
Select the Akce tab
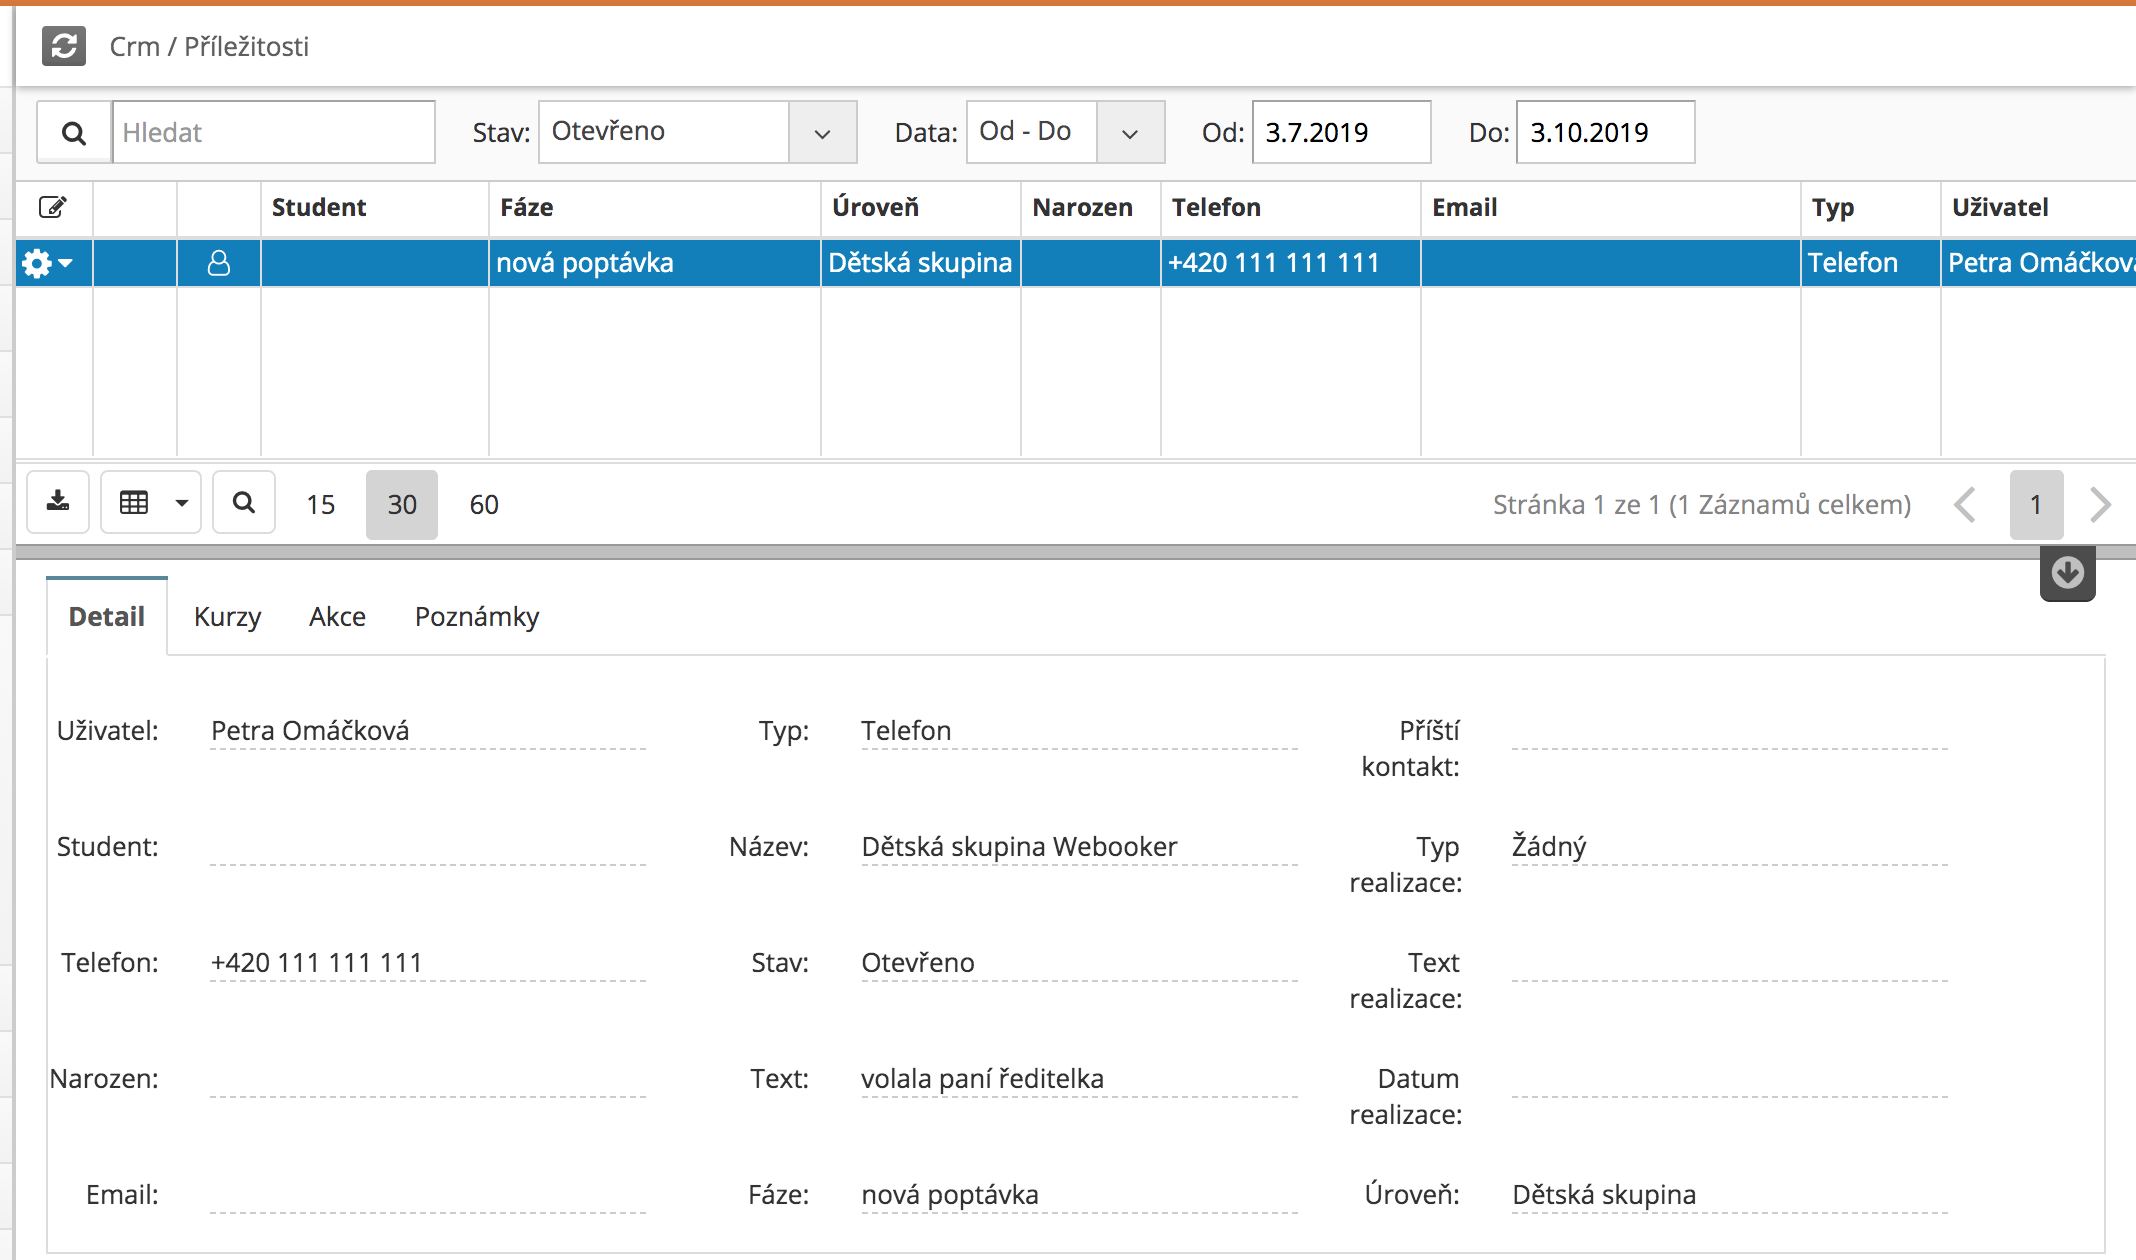(x=337, y=617)
